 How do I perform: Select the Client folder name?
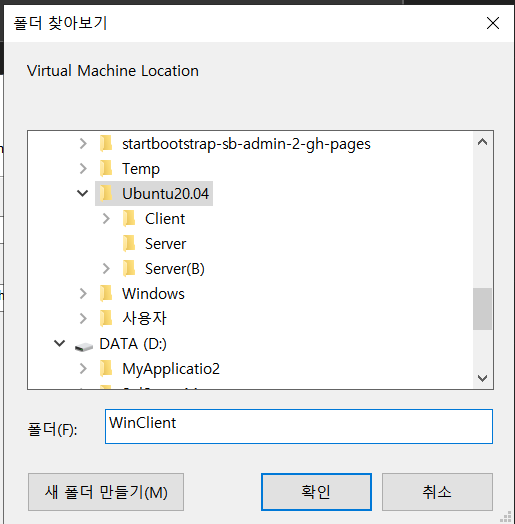(165, 219)
